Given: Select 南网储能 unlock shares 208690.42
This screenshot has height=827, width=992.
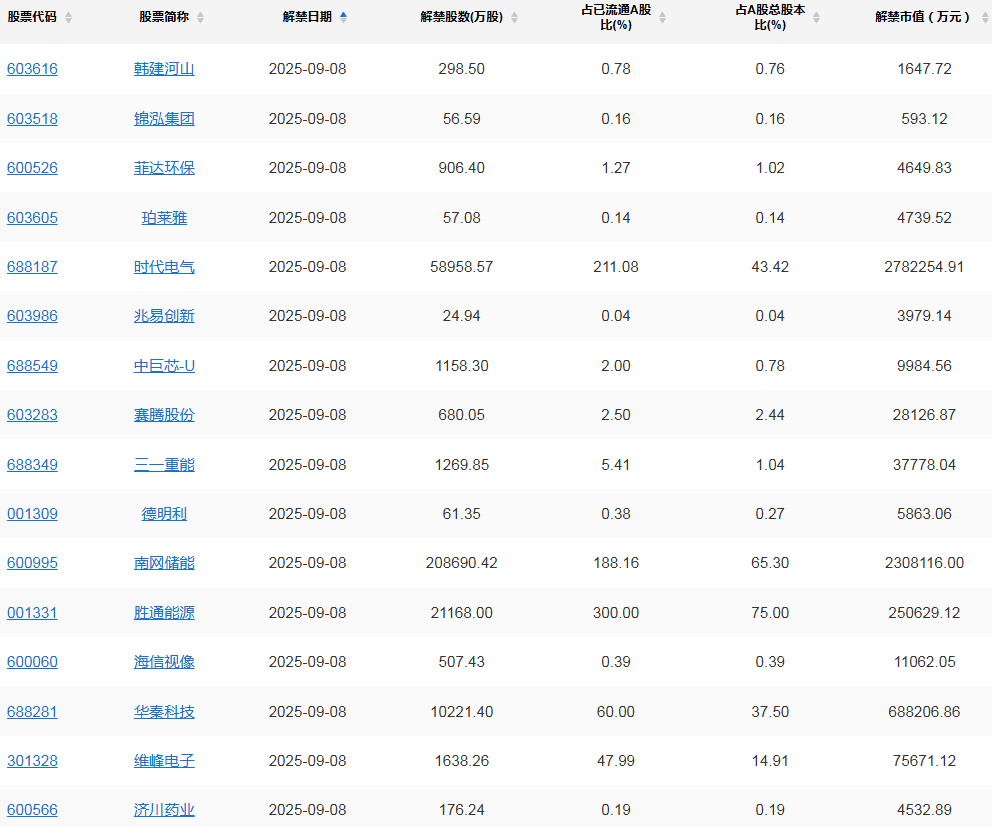Looking at the screenshot, I should click(462, 563).
